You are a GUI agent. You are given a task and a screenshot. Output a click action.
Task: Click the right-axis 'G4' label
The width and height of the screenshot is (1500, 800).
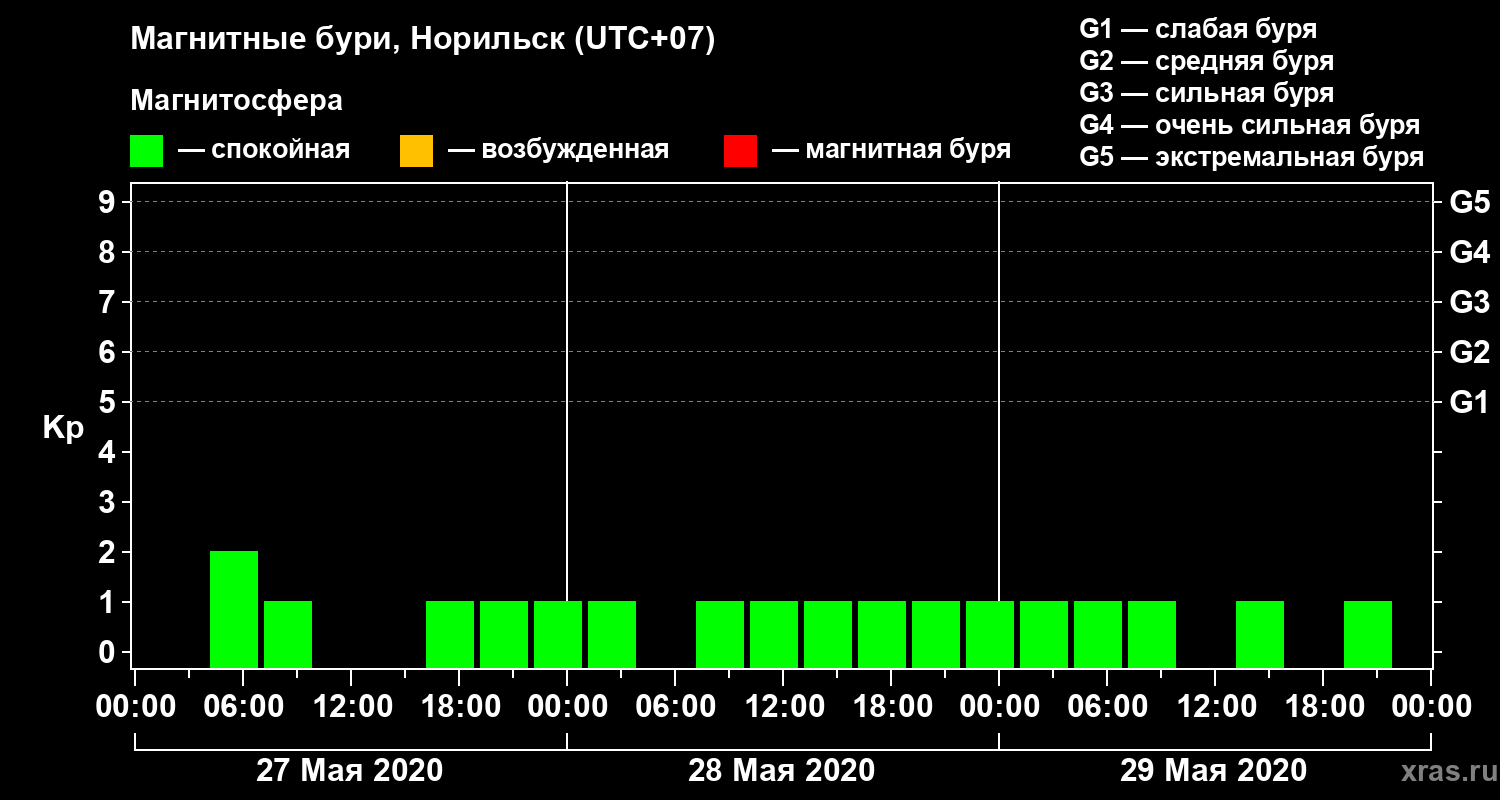(1469, 252)
